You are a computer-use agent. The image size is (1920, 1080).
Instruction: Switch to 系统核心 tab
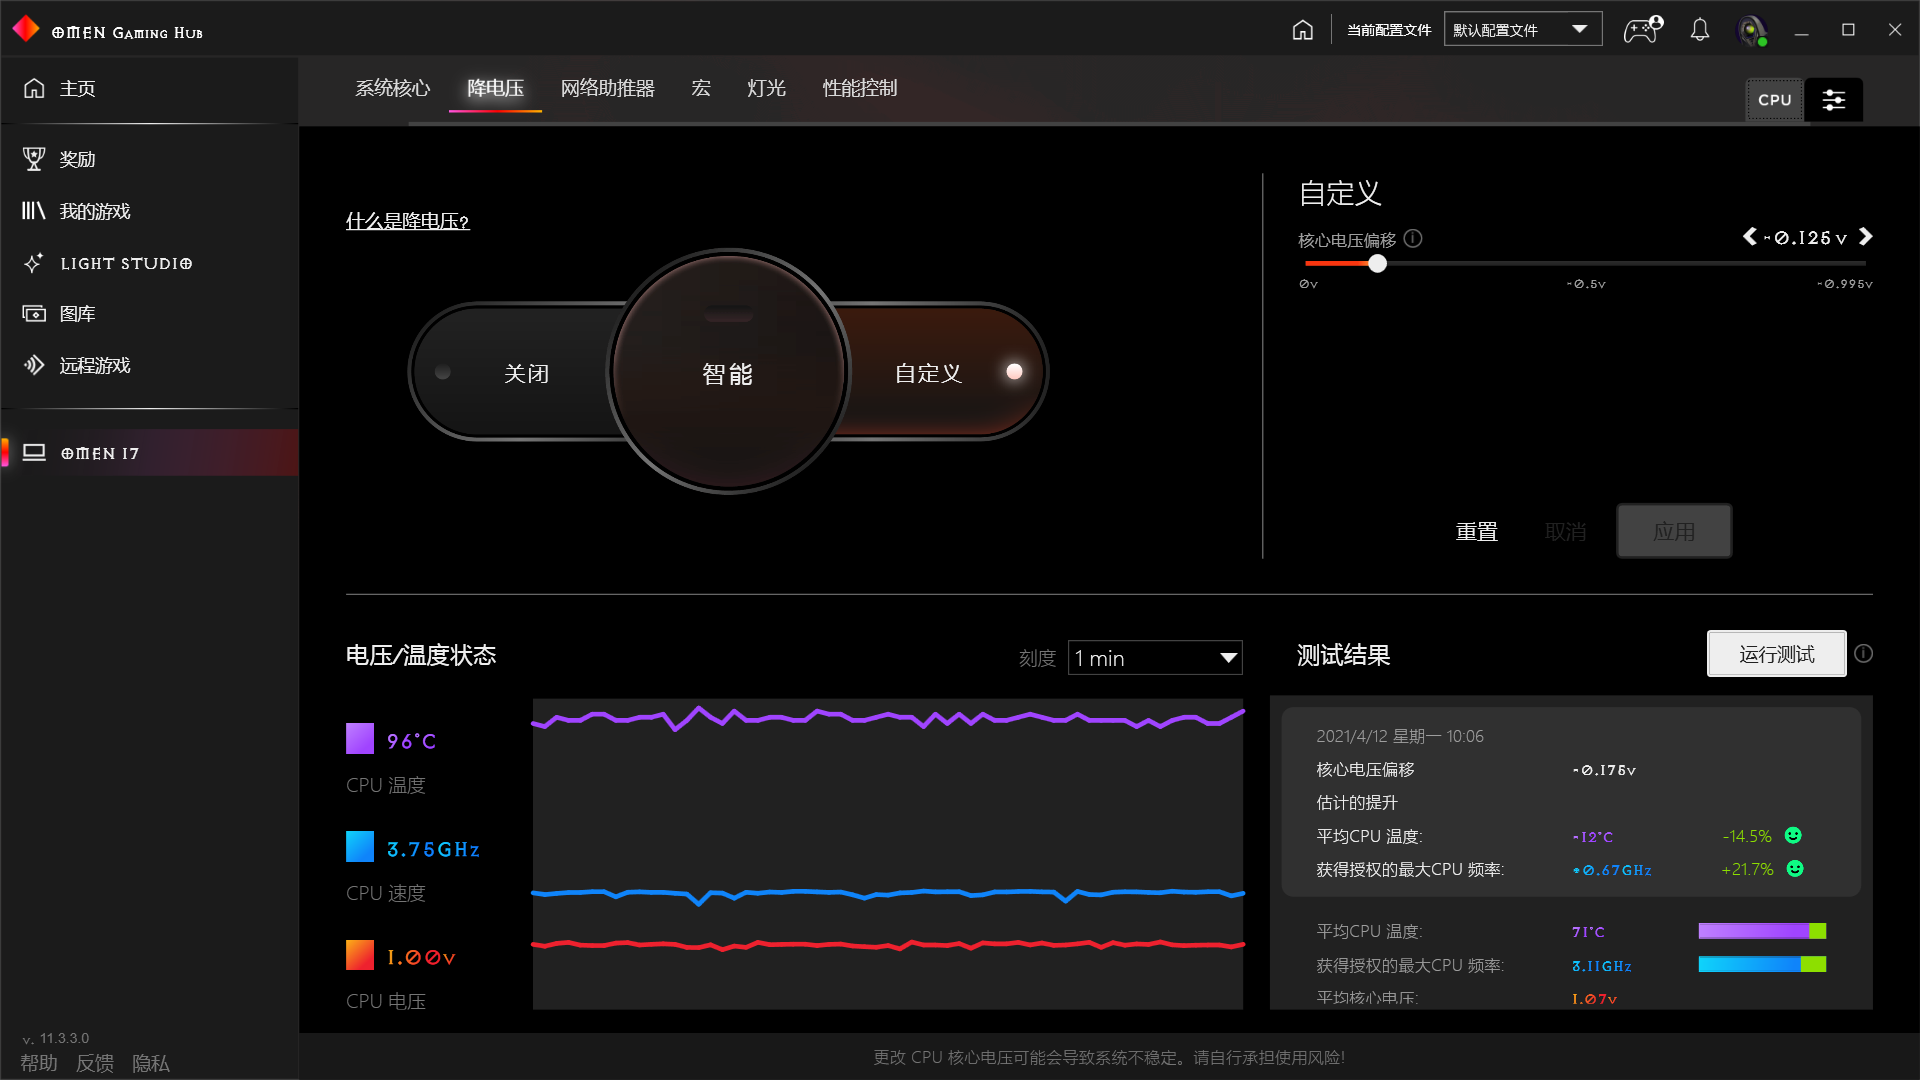[x=393, y=89]
